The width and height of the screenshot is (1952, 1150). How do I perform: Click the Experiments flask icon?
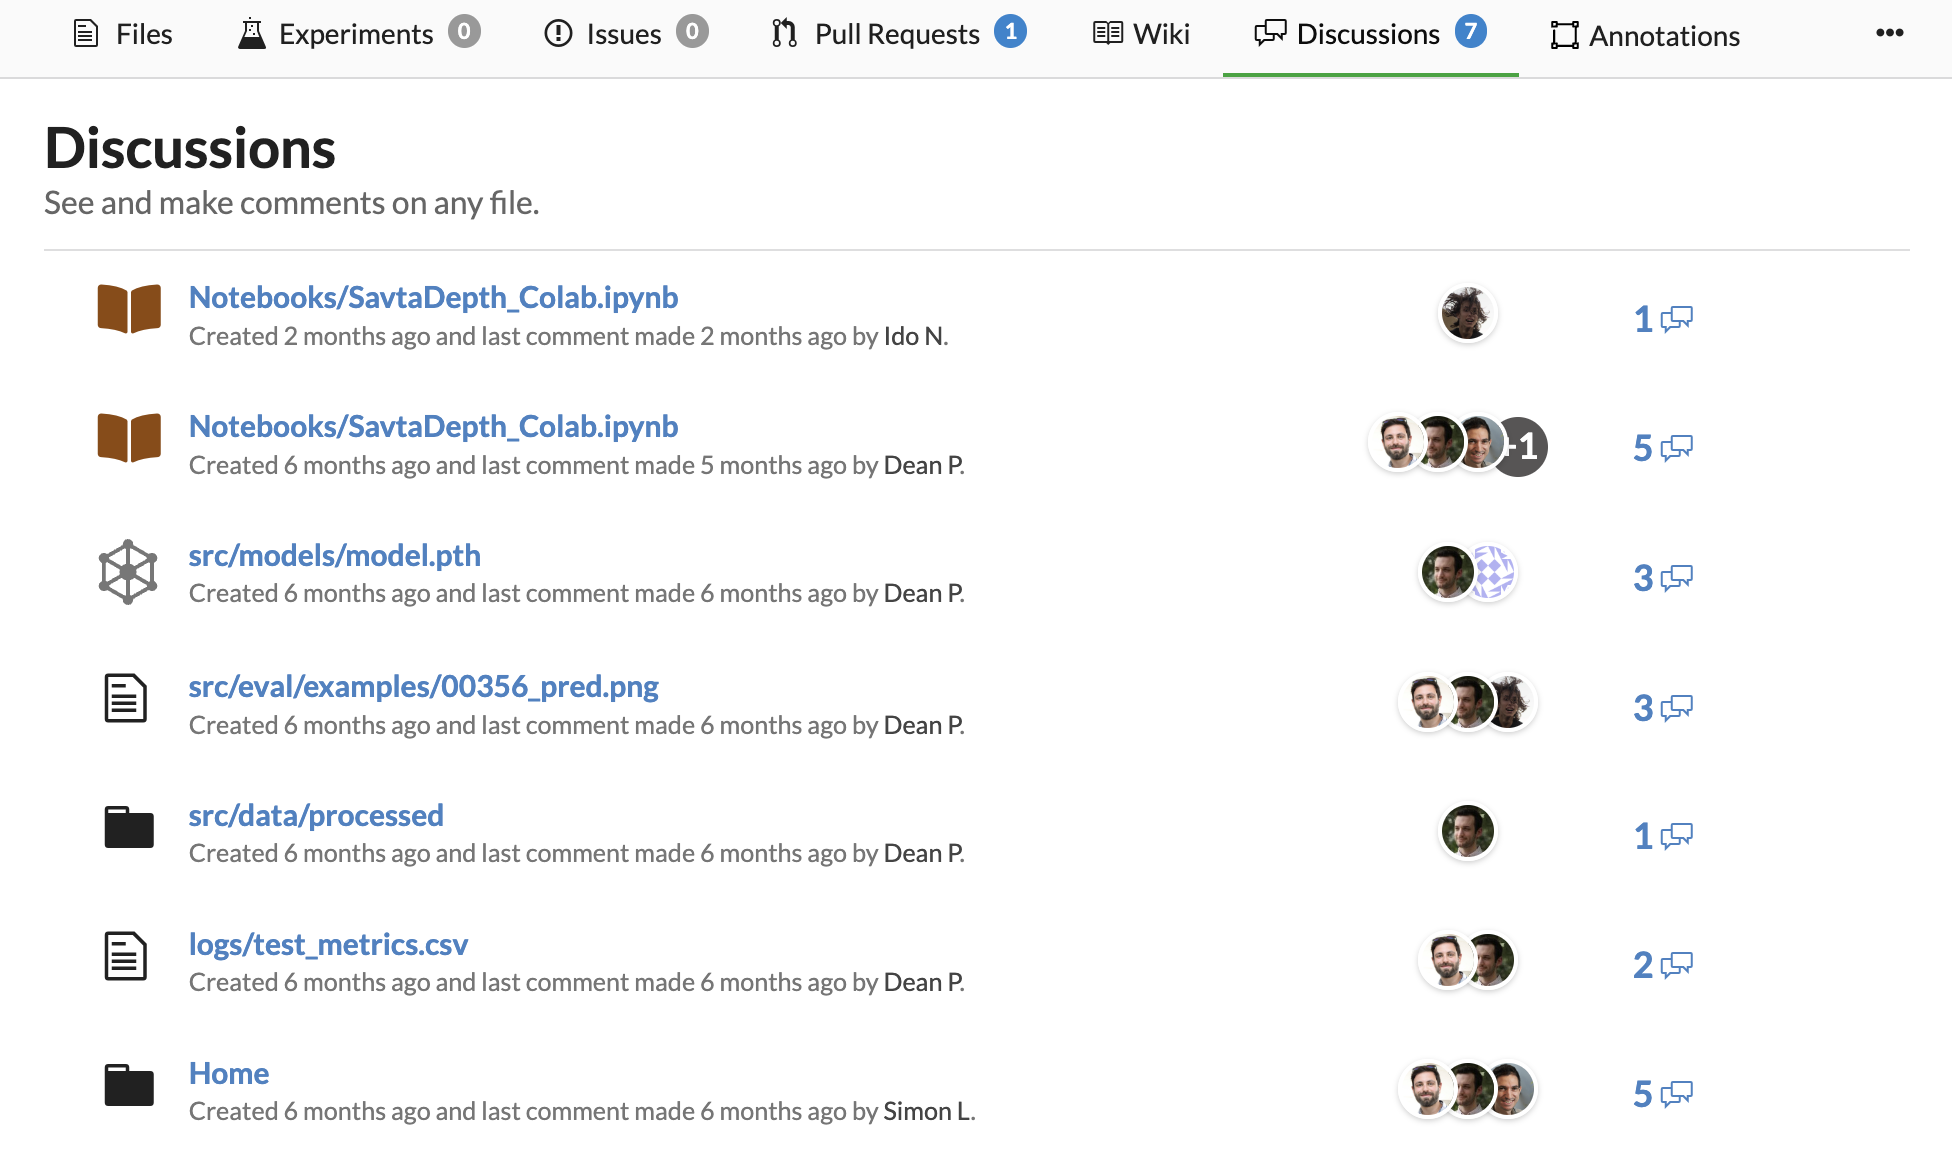click(252, 32)
